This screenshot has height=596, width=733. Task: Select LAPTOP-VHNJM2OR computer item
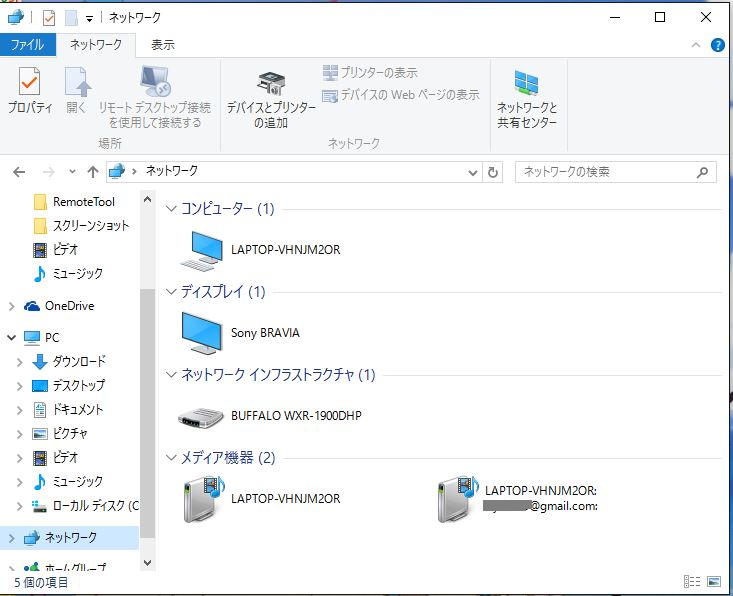point(260,250)
